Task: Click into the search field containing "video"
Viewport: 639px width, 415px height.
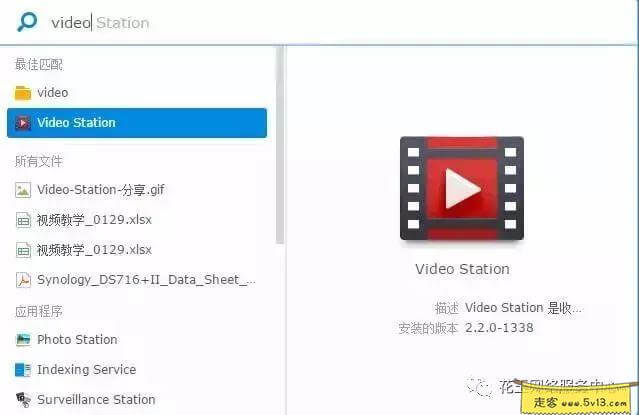Action: [300, 22]
